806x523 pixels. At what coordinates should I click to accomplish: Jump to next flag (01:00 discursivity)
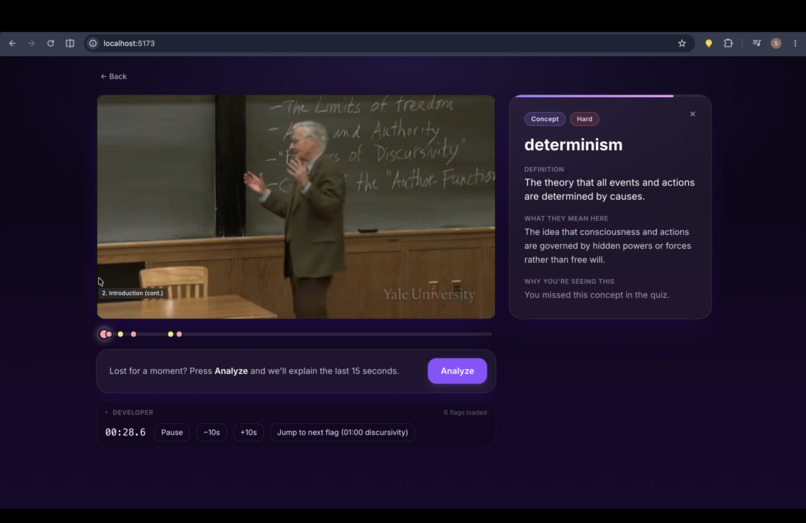click(x=342, y=432)
